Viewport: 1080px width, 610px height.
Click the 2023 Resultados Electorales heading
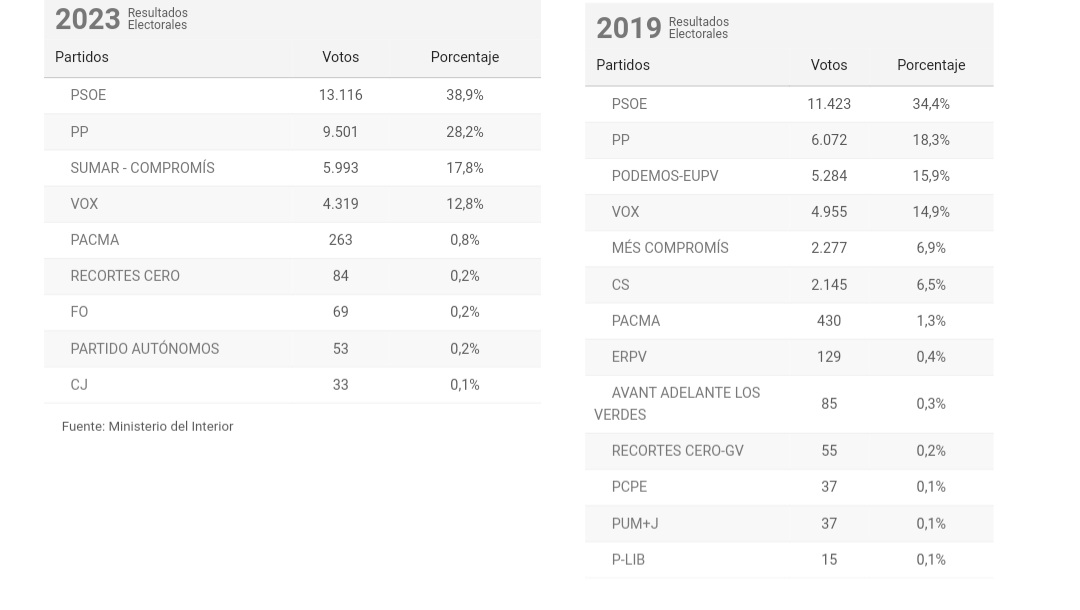[x=121, y=18]
